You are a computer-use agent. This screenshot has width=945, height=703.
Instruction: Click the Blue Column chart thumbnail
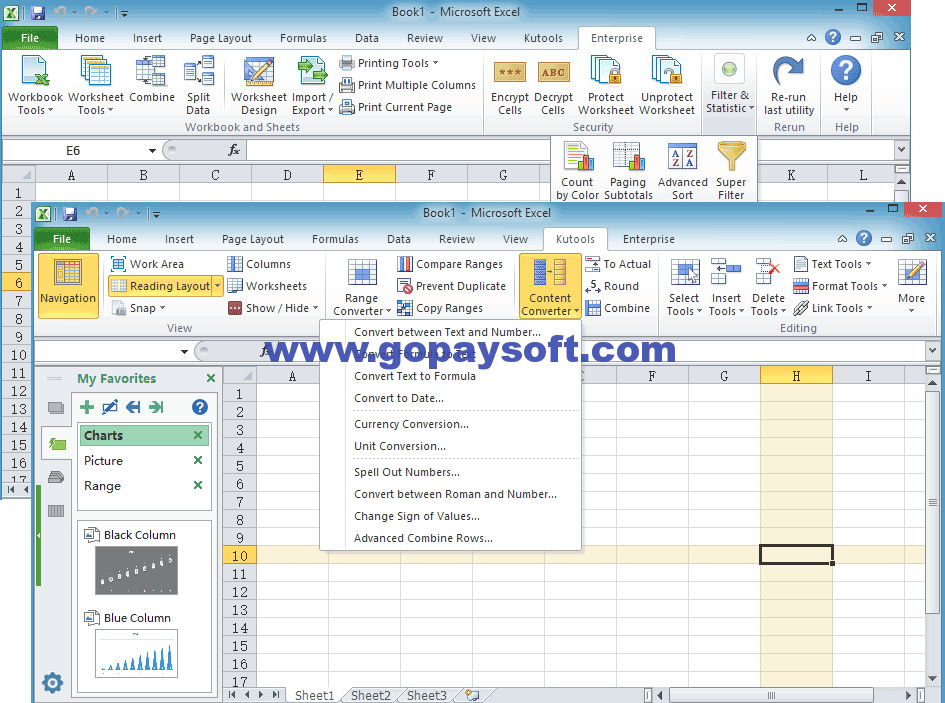[136, 654]
